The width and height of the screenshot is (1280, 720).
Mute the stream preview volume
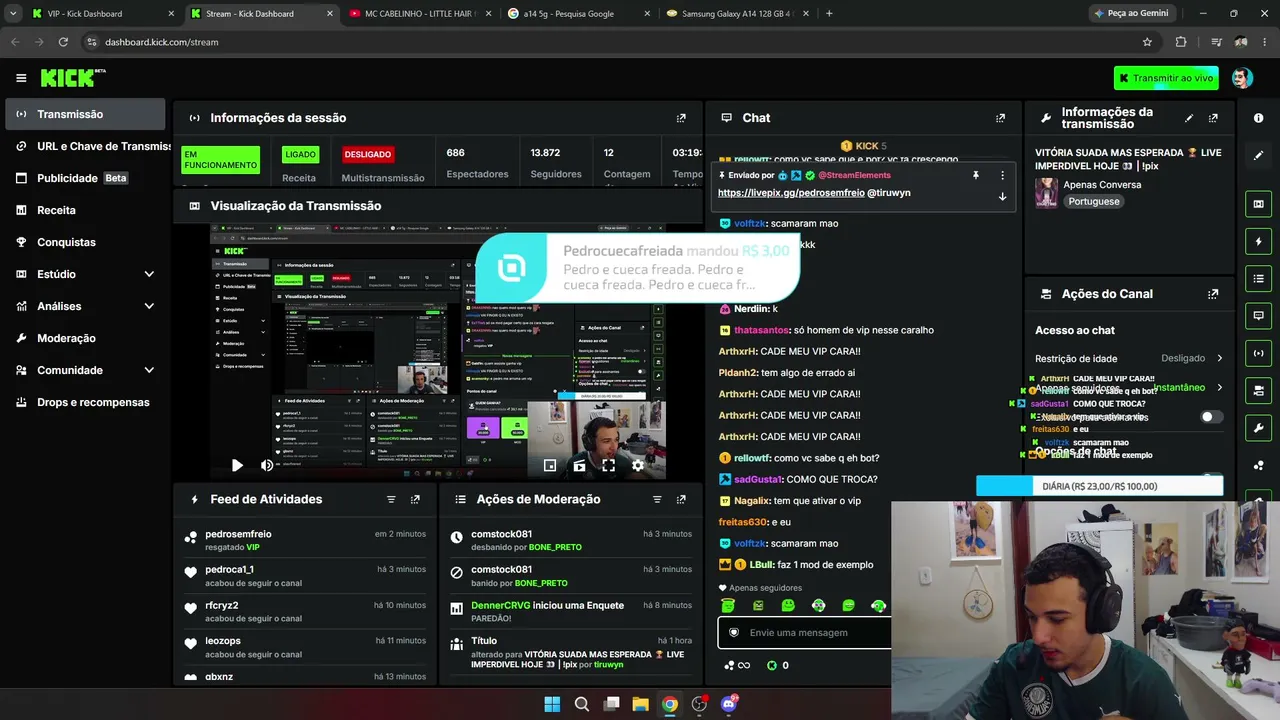coord(267,465)
